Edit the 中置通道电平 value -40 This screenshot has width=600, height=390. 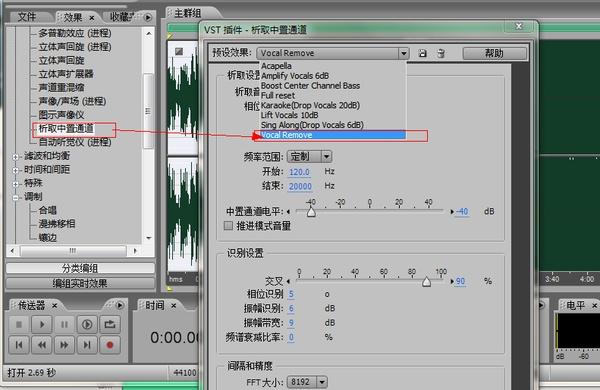[x=462, y=211]
